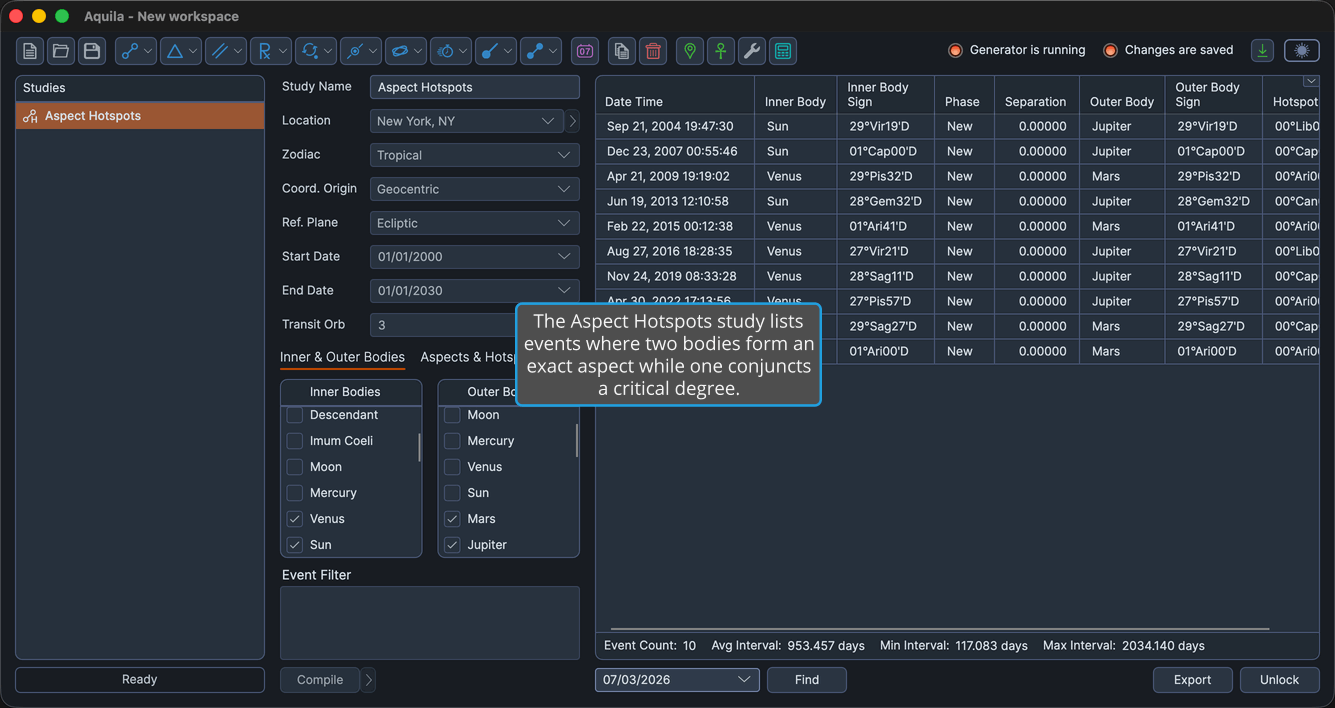Check Venus in the Outer Bodies list
1335x708 pixels.
pyautogui.click(x=452, y=467)
